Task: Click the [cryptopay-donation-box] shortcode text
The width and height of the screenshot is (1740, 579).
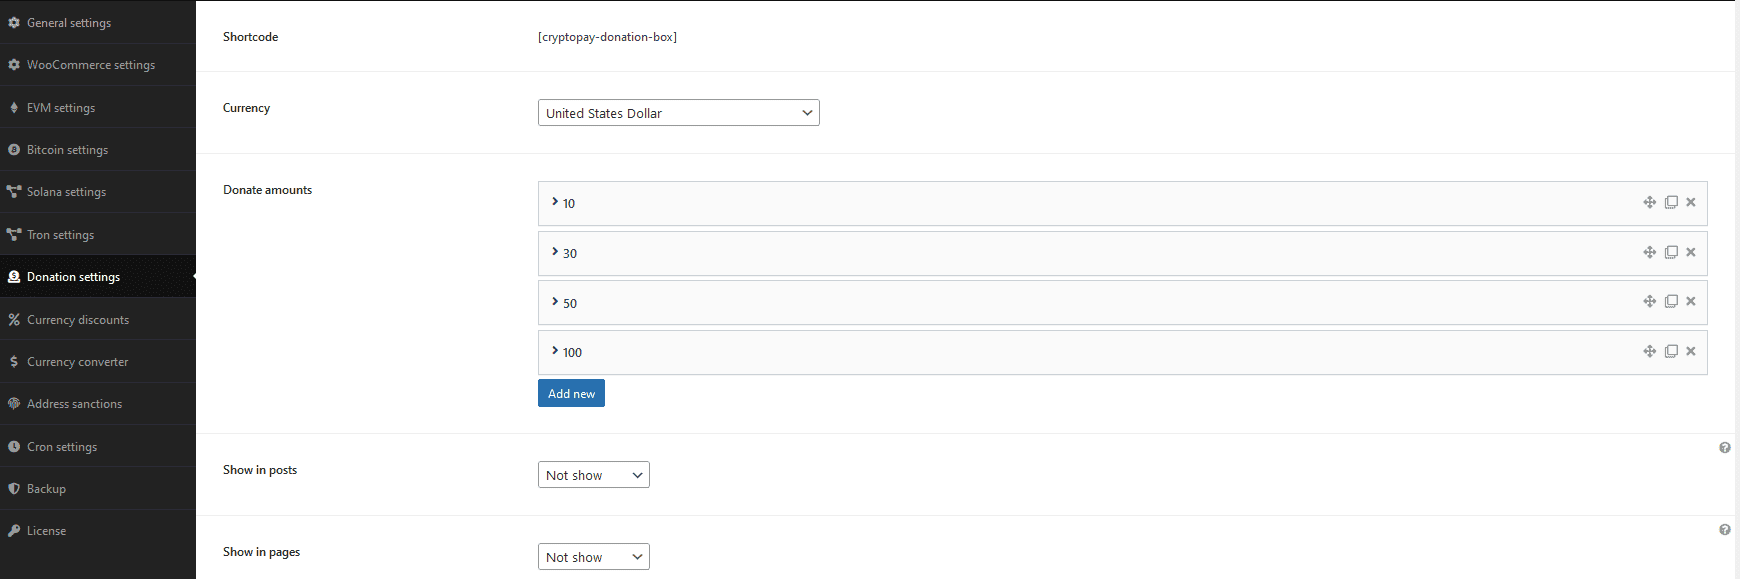Action: coord(607,37)
